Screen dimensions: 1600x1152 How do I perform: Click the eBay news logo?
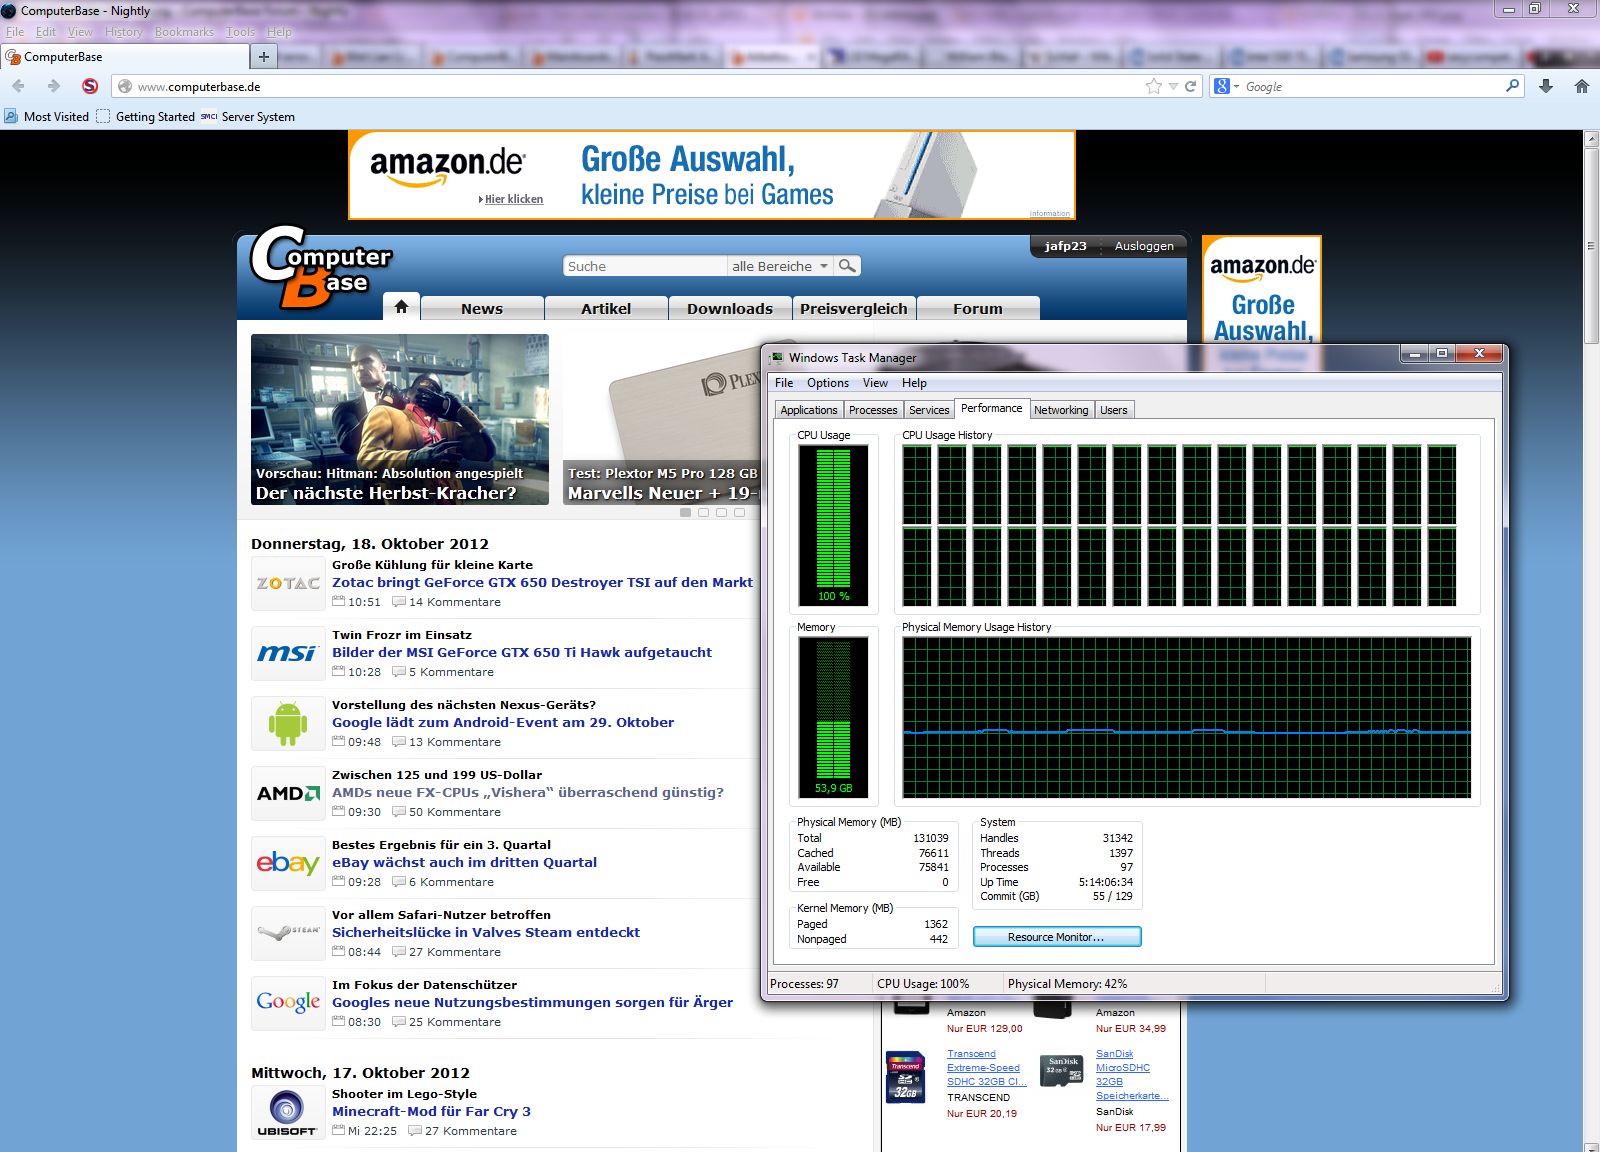coord(288,863)
